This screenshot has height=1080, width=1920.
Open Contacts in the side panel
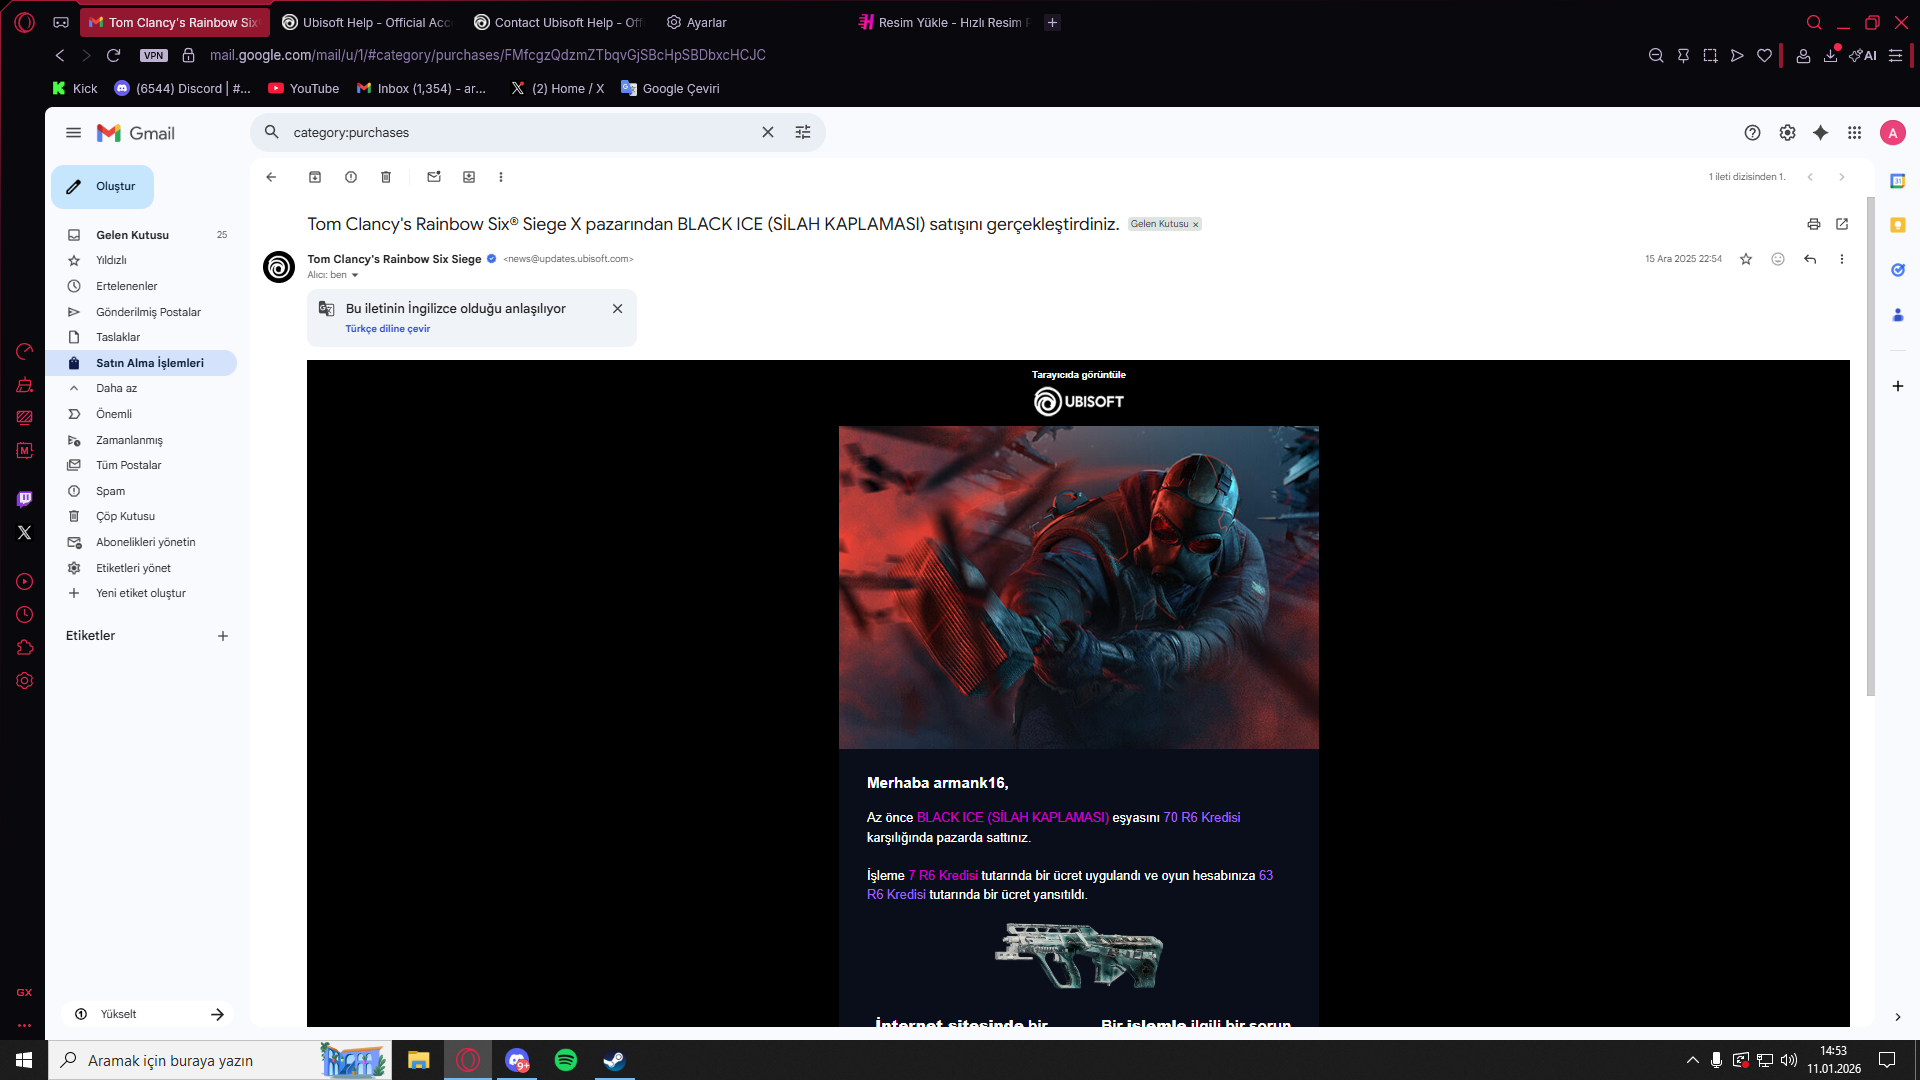click(x=1897, y=315)
